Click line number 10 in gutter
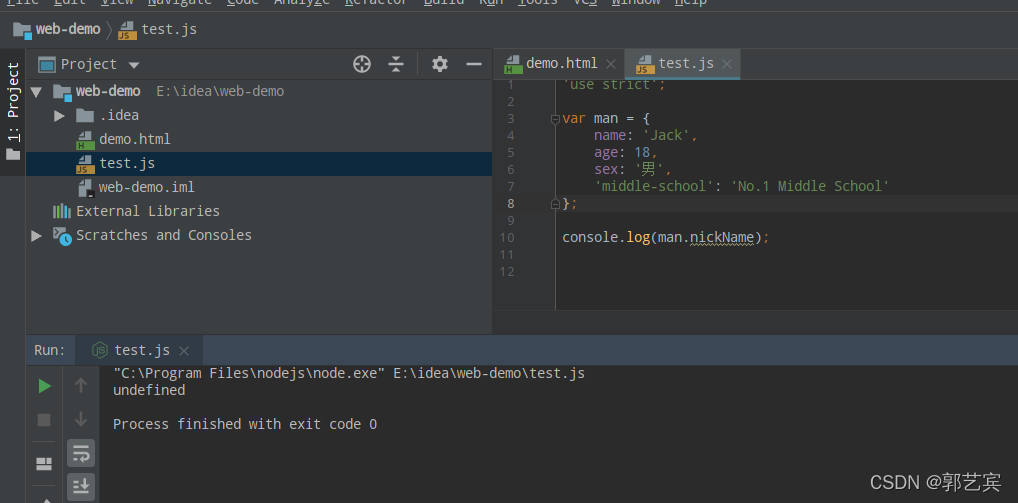The height and width of the screenshot is (503, 1018). [x=507, y=238]
